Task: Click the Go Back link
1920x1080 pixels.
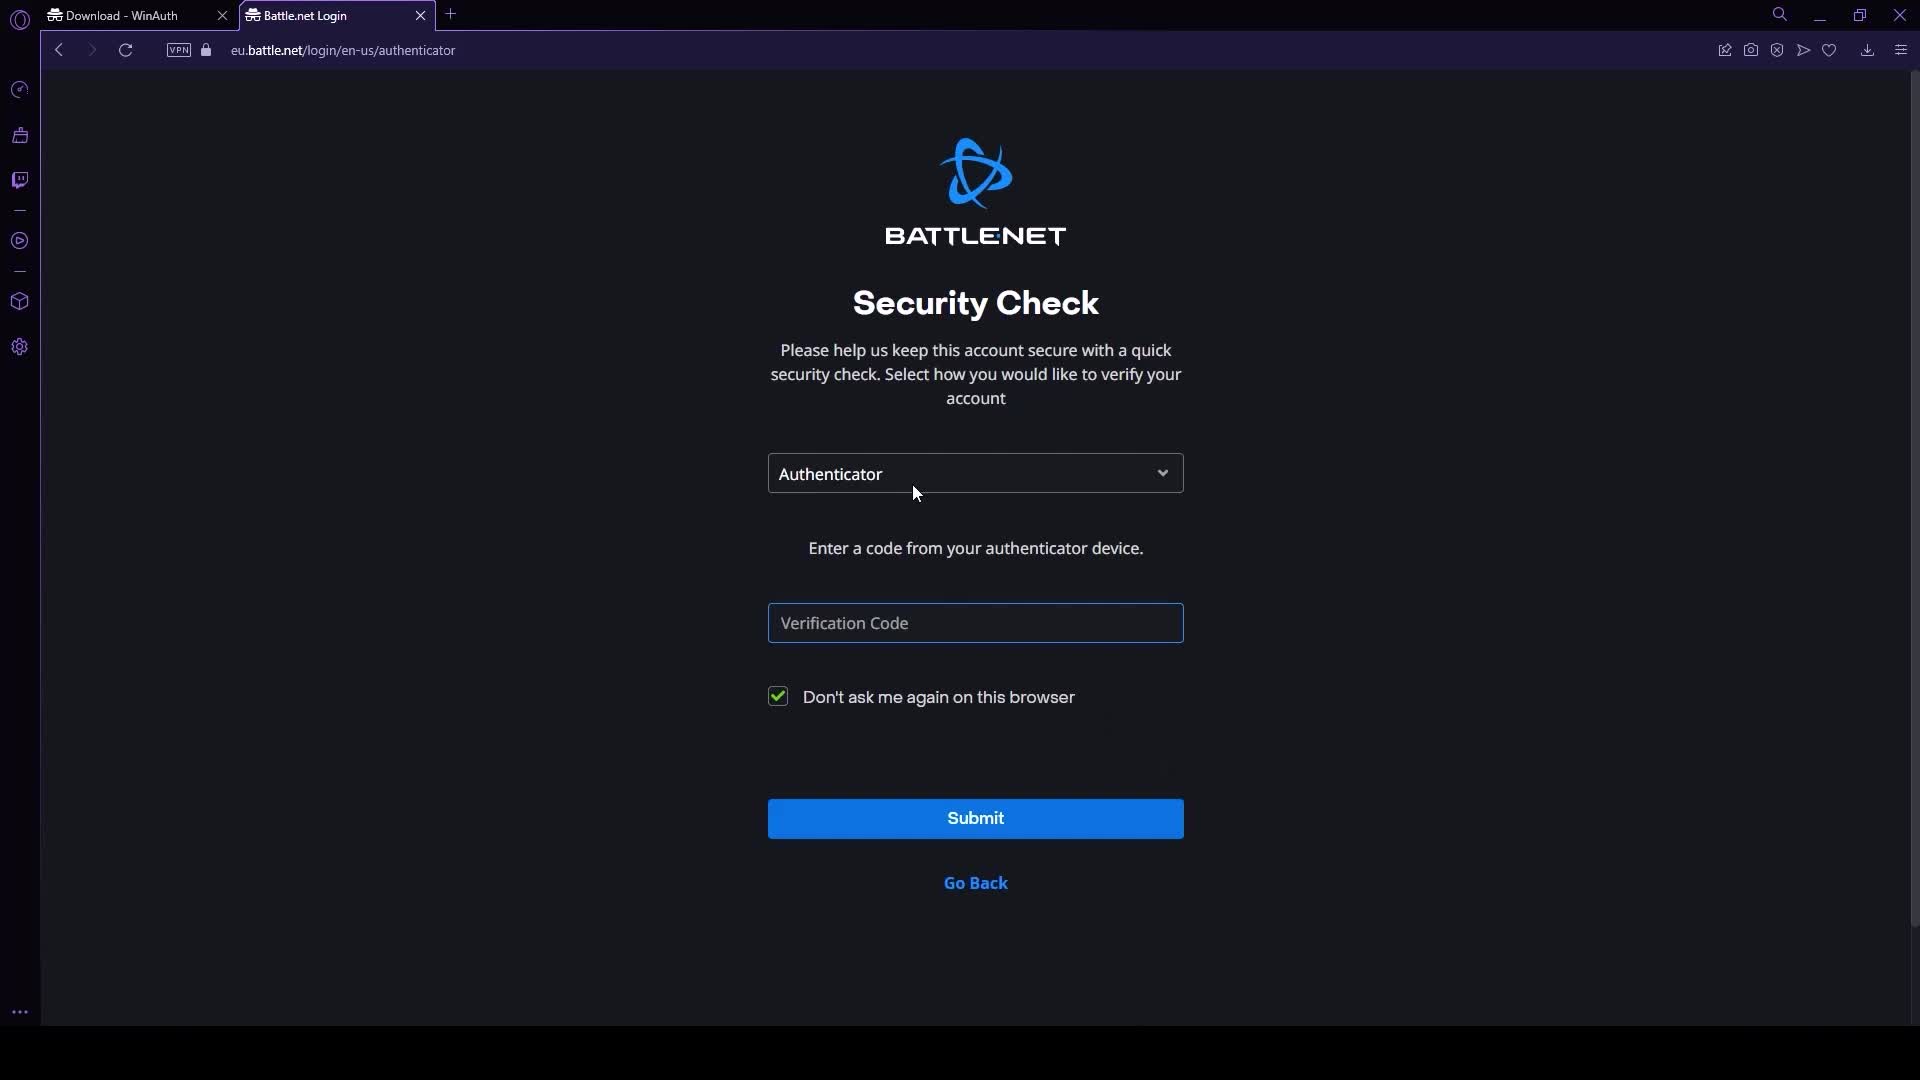Action: tap(975, 883)
